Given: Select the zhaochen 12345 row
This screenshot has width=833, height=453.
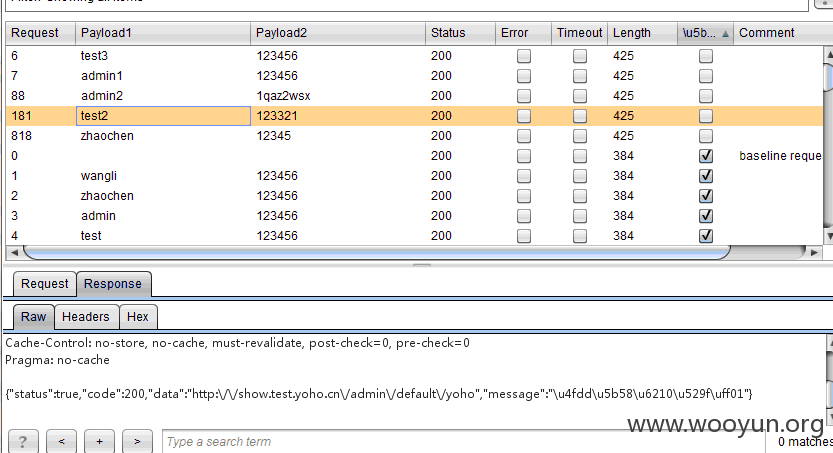Looking at the screenshot, I should (x=414, y=136).
